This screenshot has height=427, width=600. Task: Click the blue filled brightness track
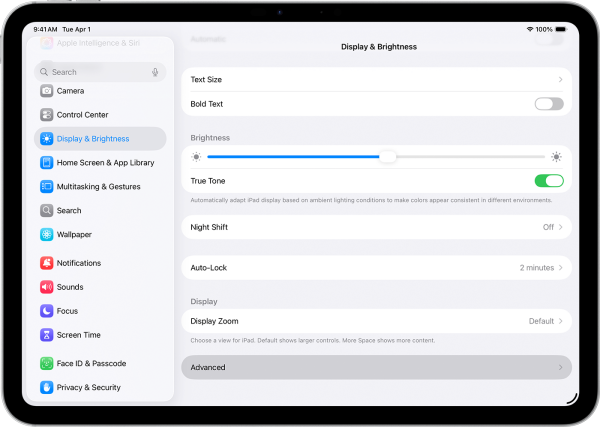point(293,157)
